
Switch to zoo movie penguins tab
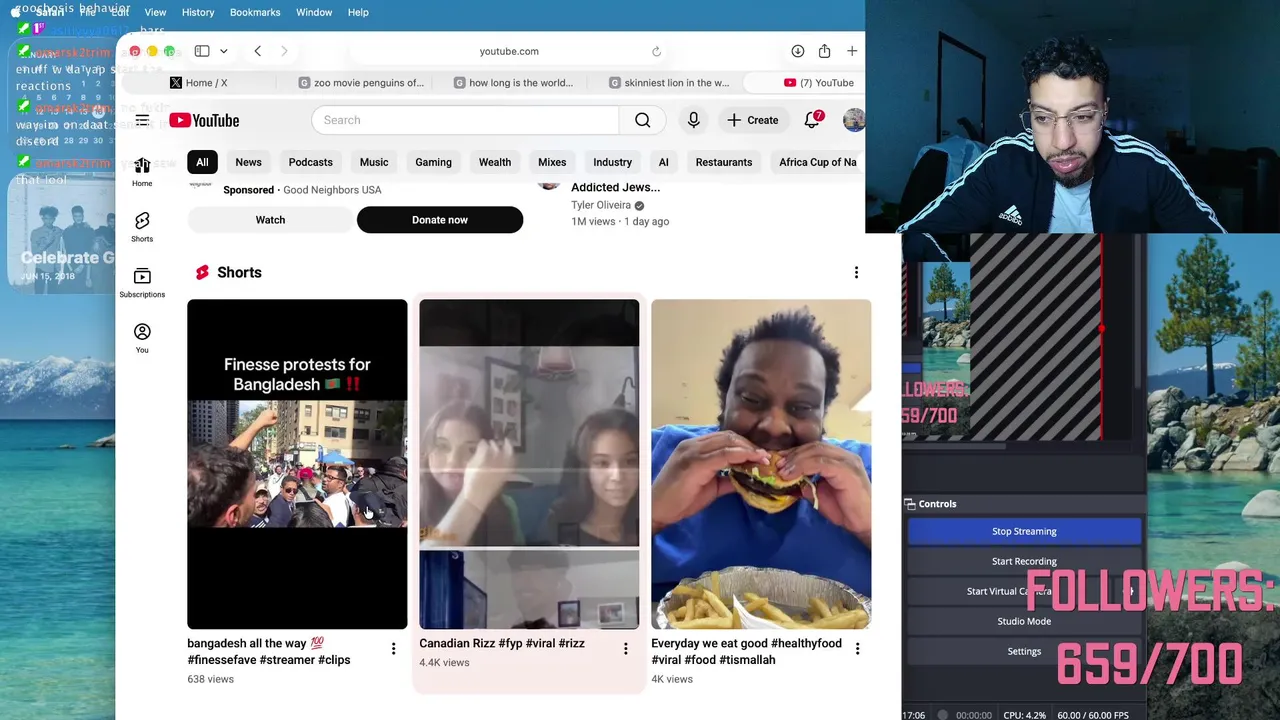coord(361,83)
